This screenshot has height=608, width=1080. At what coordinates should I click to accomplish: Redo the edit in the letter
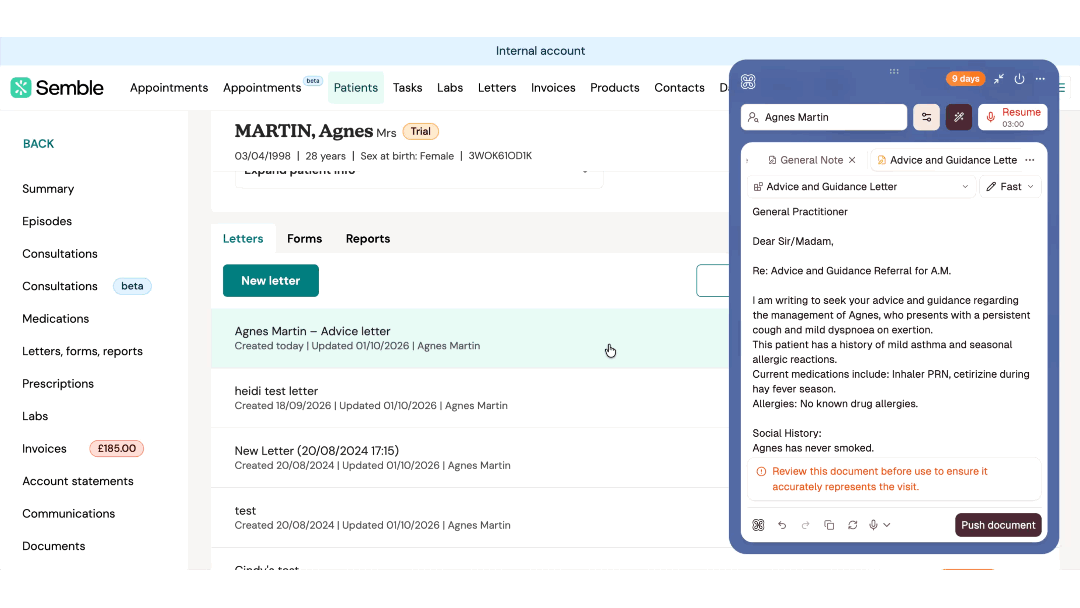point(805,525)
